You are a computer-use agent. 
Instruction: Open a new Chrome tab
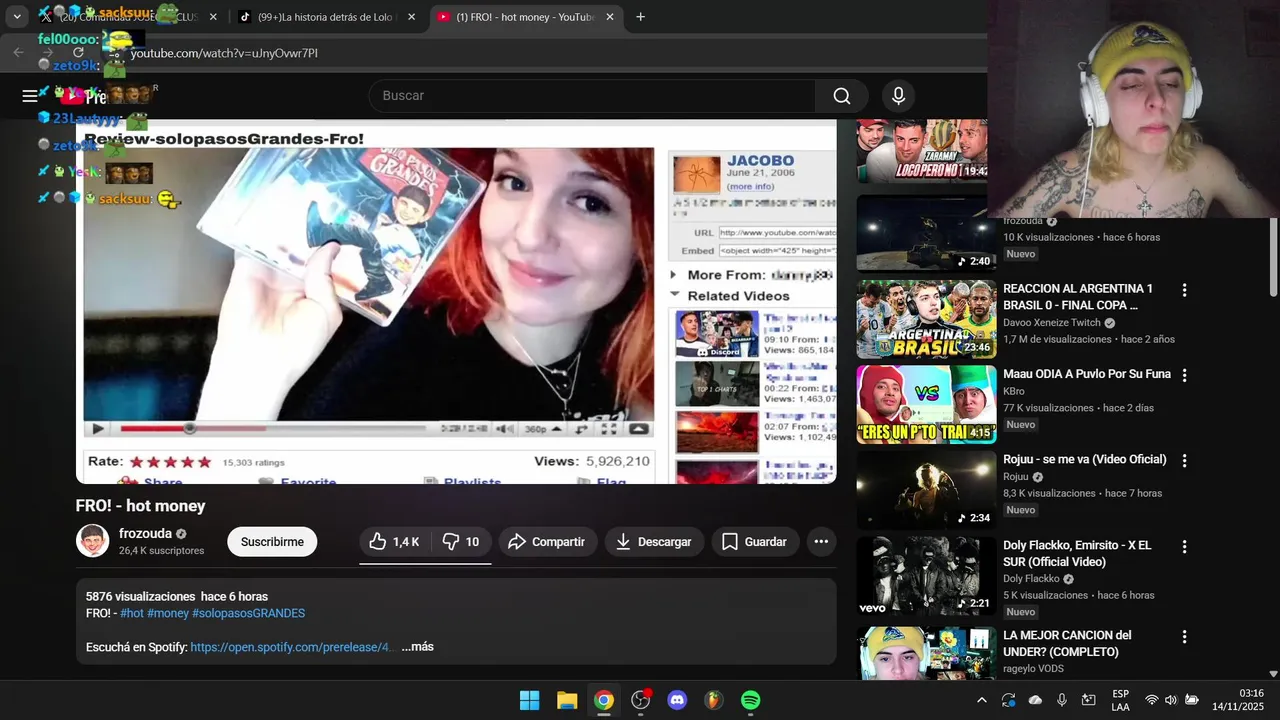(640, 17)
